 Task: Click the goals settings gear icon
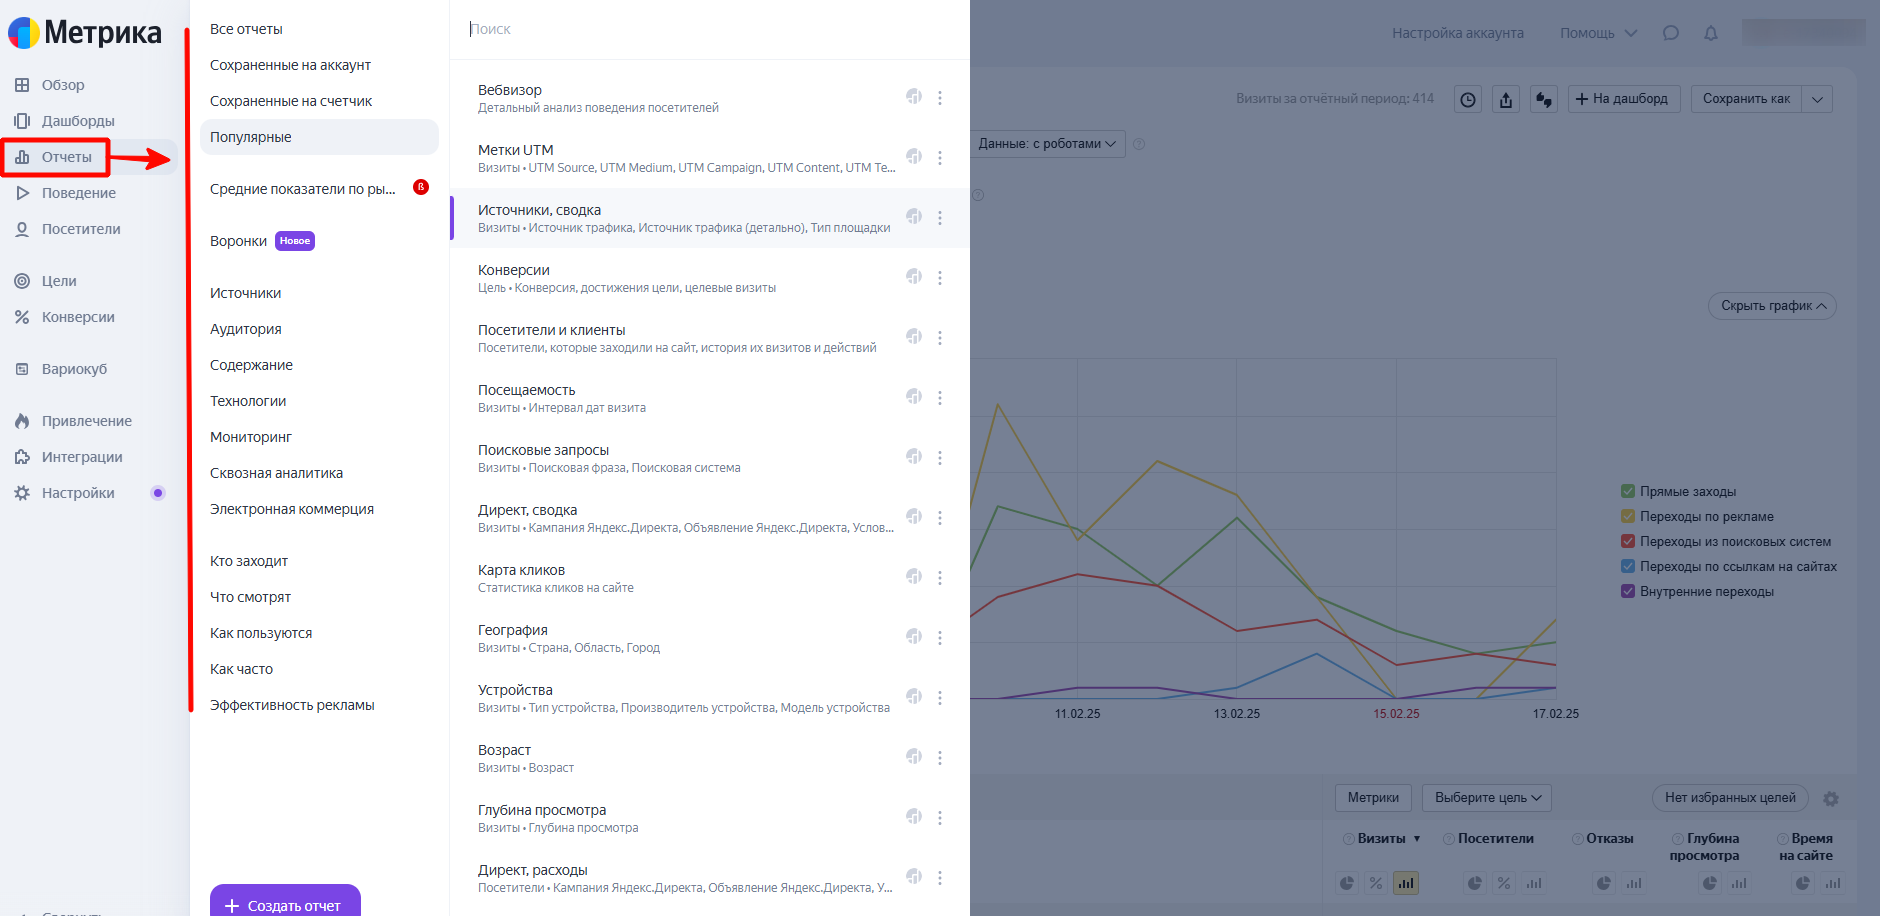pyautogui.click(x=1831, y=798)
